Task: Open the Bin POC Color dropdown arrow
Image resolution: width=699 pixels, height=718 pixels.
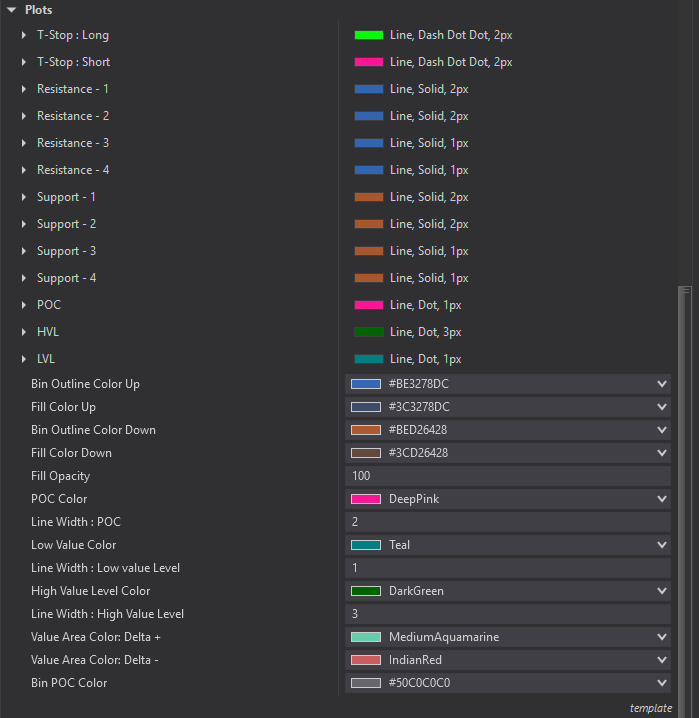Action: coord(660,683)
